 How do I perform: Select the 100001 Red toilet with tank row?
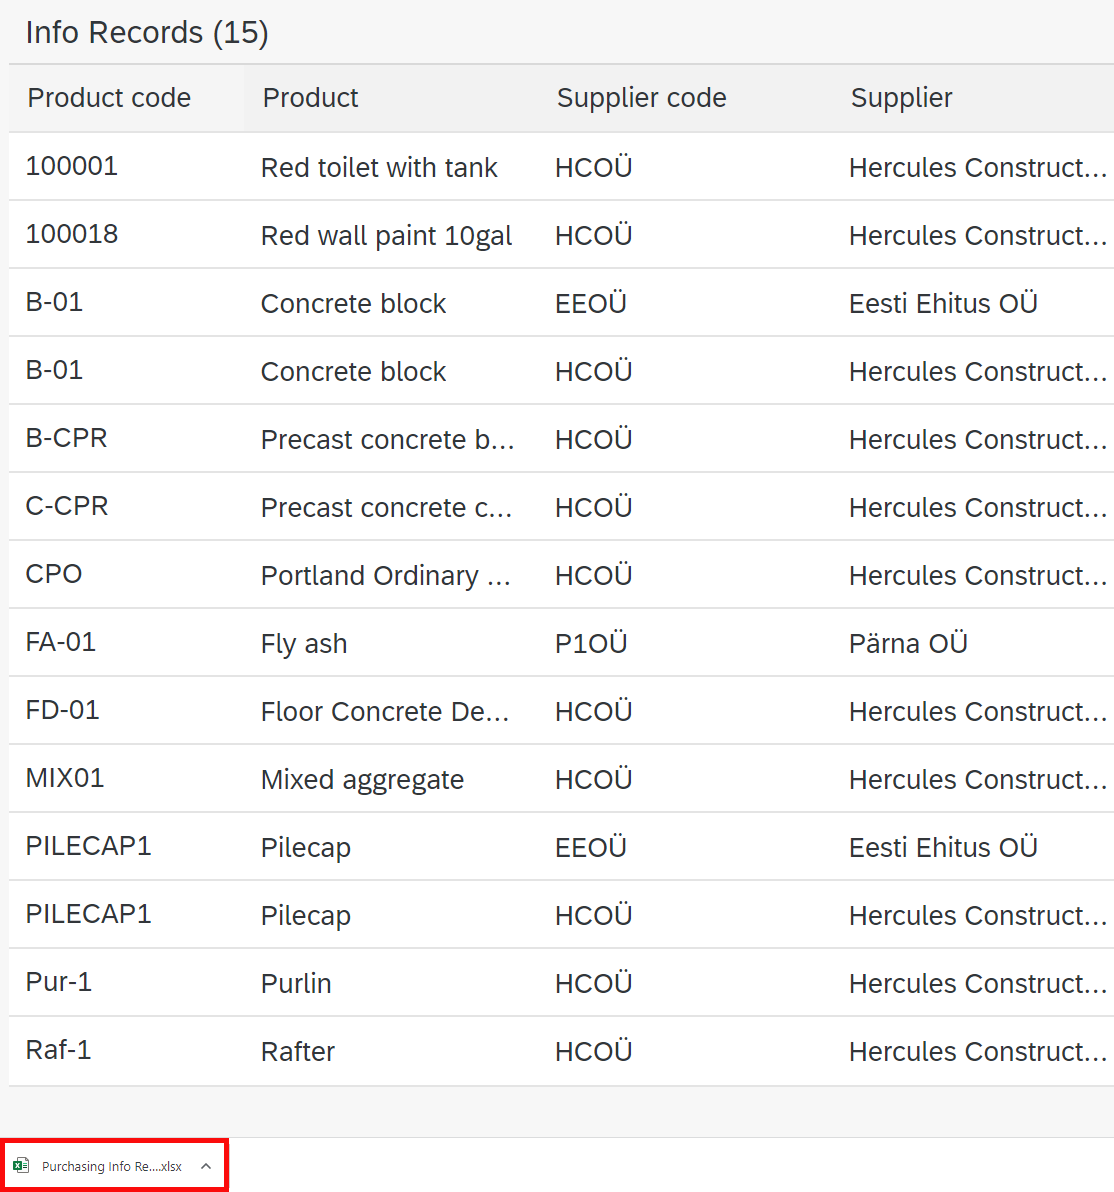coord(561,166)
